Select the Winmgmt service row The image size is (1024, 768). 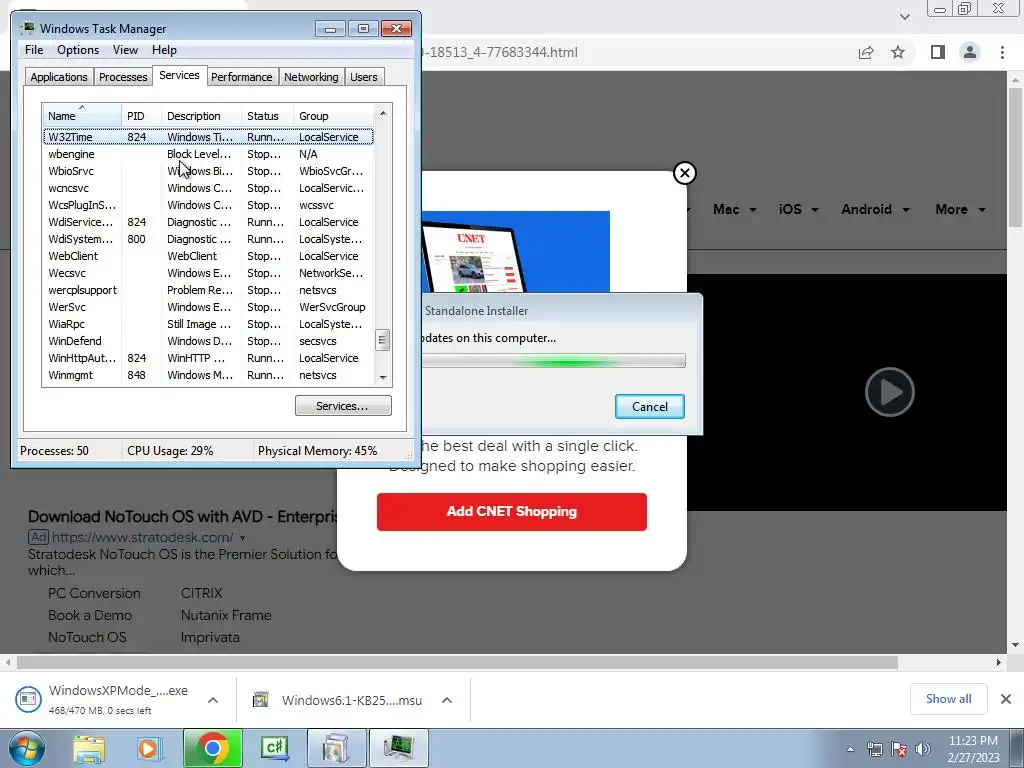click(x=208, y=375)
